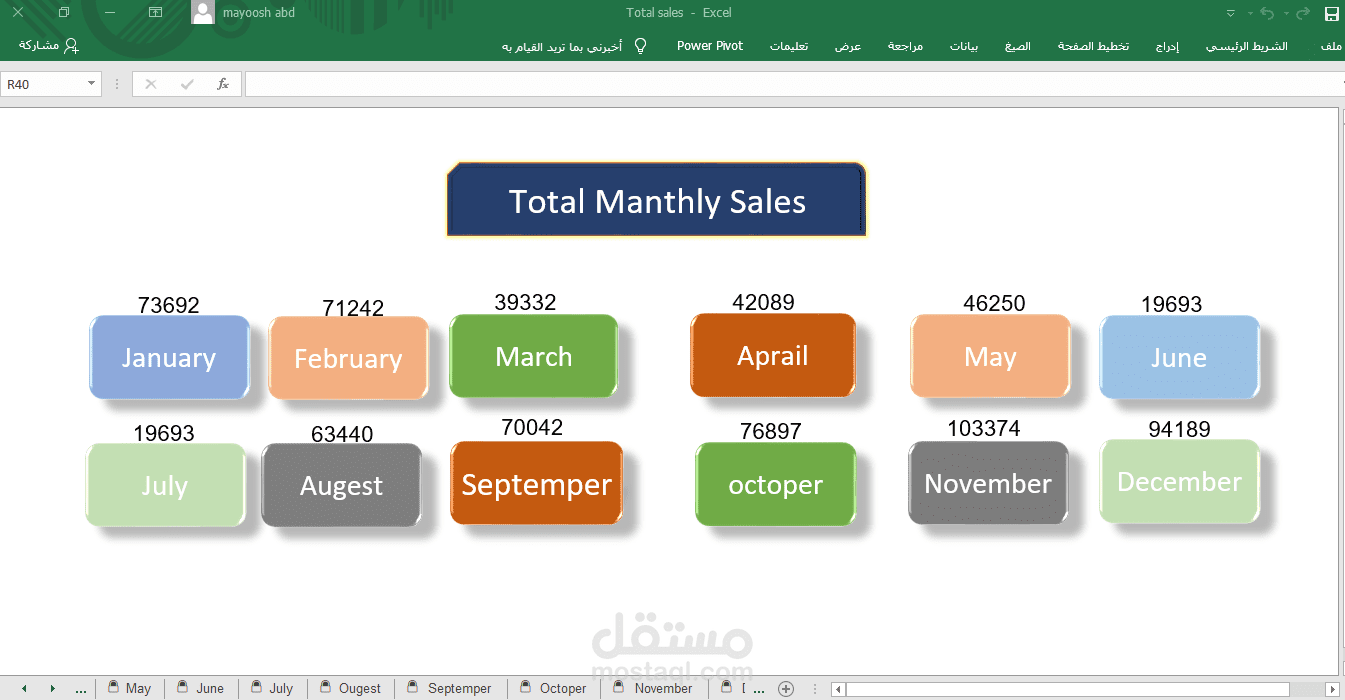
Task: Switch to the Septemper sheet tab
Action: click(450, 688)
